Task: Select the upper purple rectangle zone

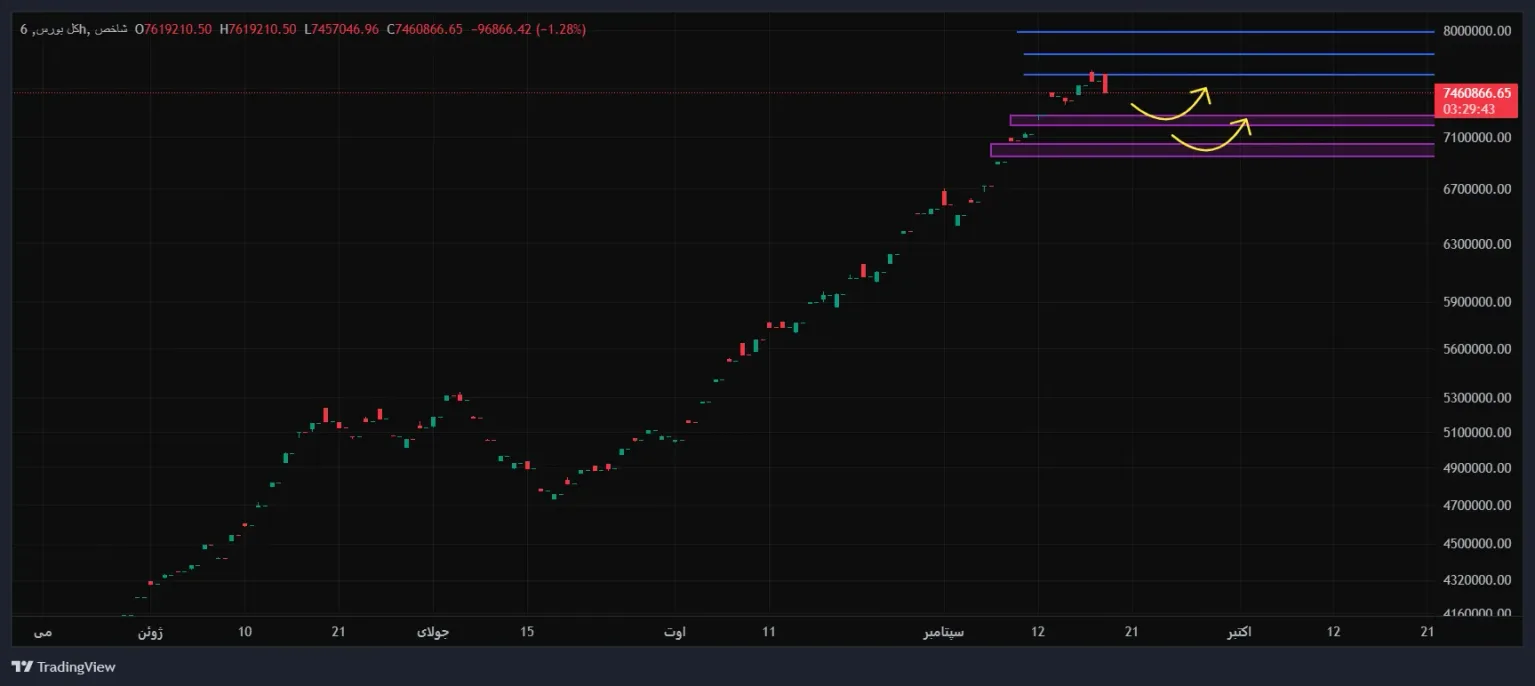Action: point(1222,120)
